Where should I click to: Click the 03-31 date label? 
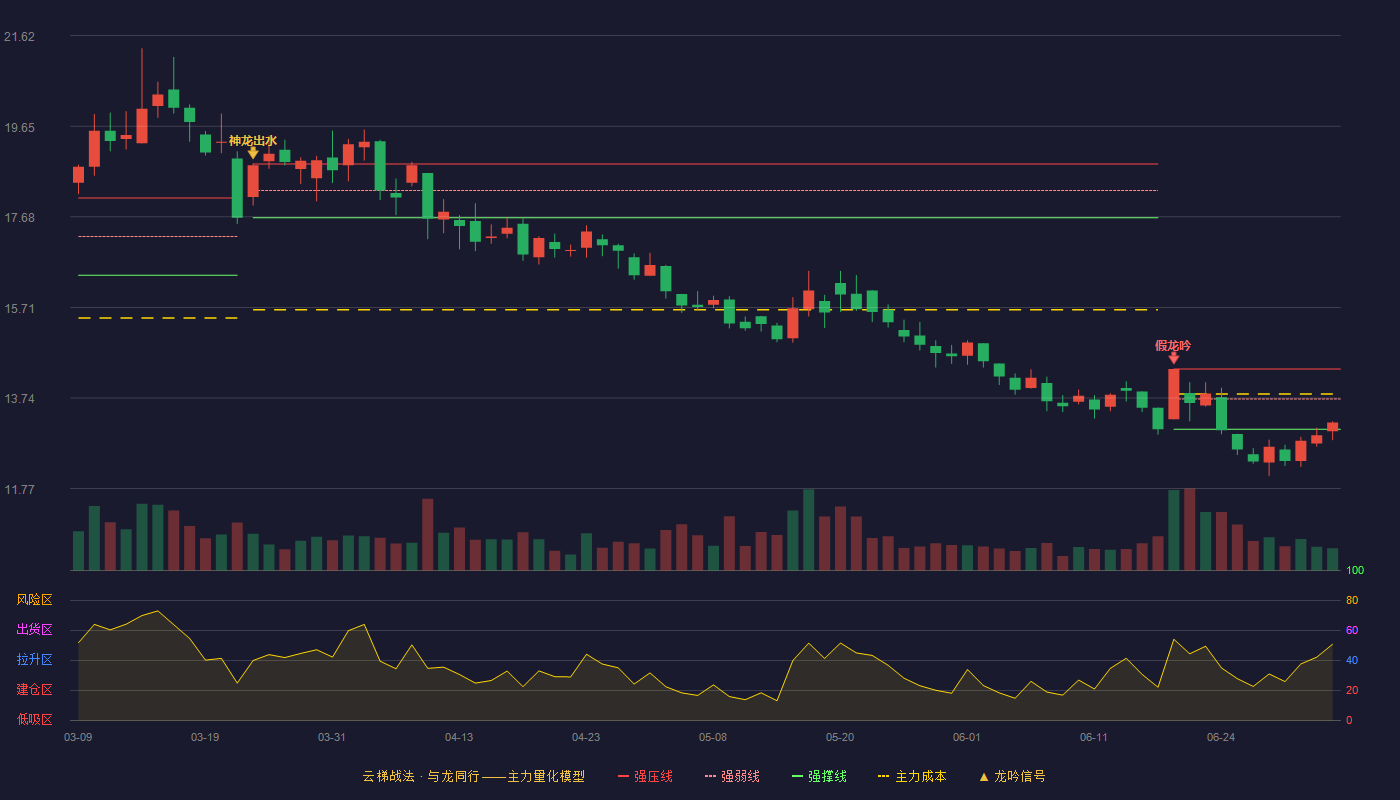click(x=332, y=737)
